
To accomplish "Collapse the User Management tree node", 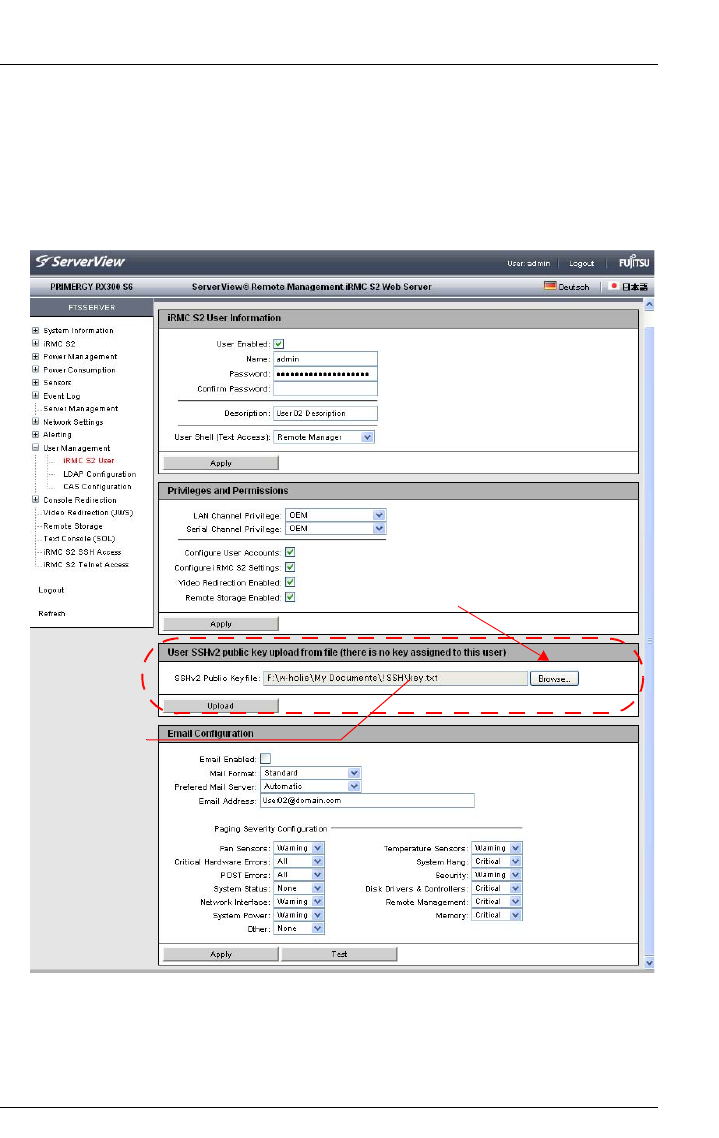I will pyautogui.click(x=36, y=448).
